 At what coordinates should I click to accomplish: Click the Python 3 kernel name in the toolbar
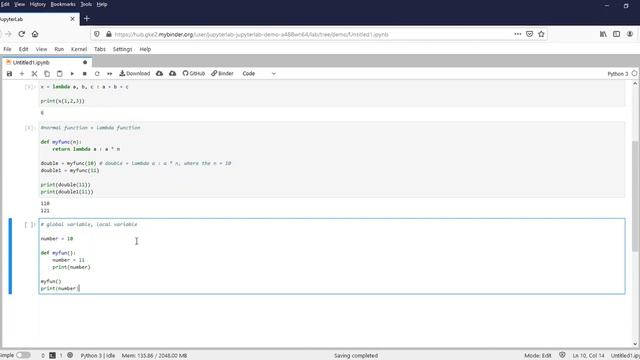click(x=618, y=74)
